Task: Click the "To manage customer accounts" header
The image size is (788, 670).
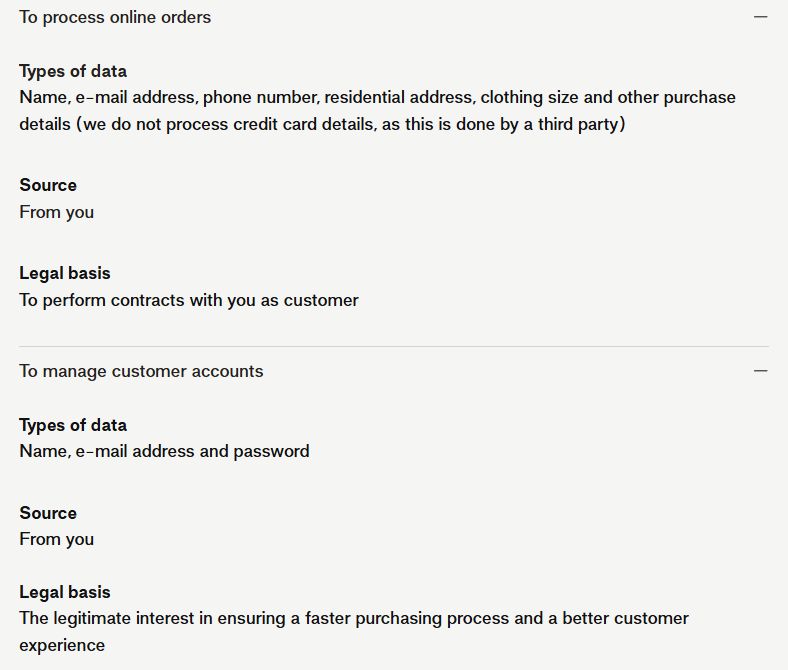Action: tap(141, 371)
